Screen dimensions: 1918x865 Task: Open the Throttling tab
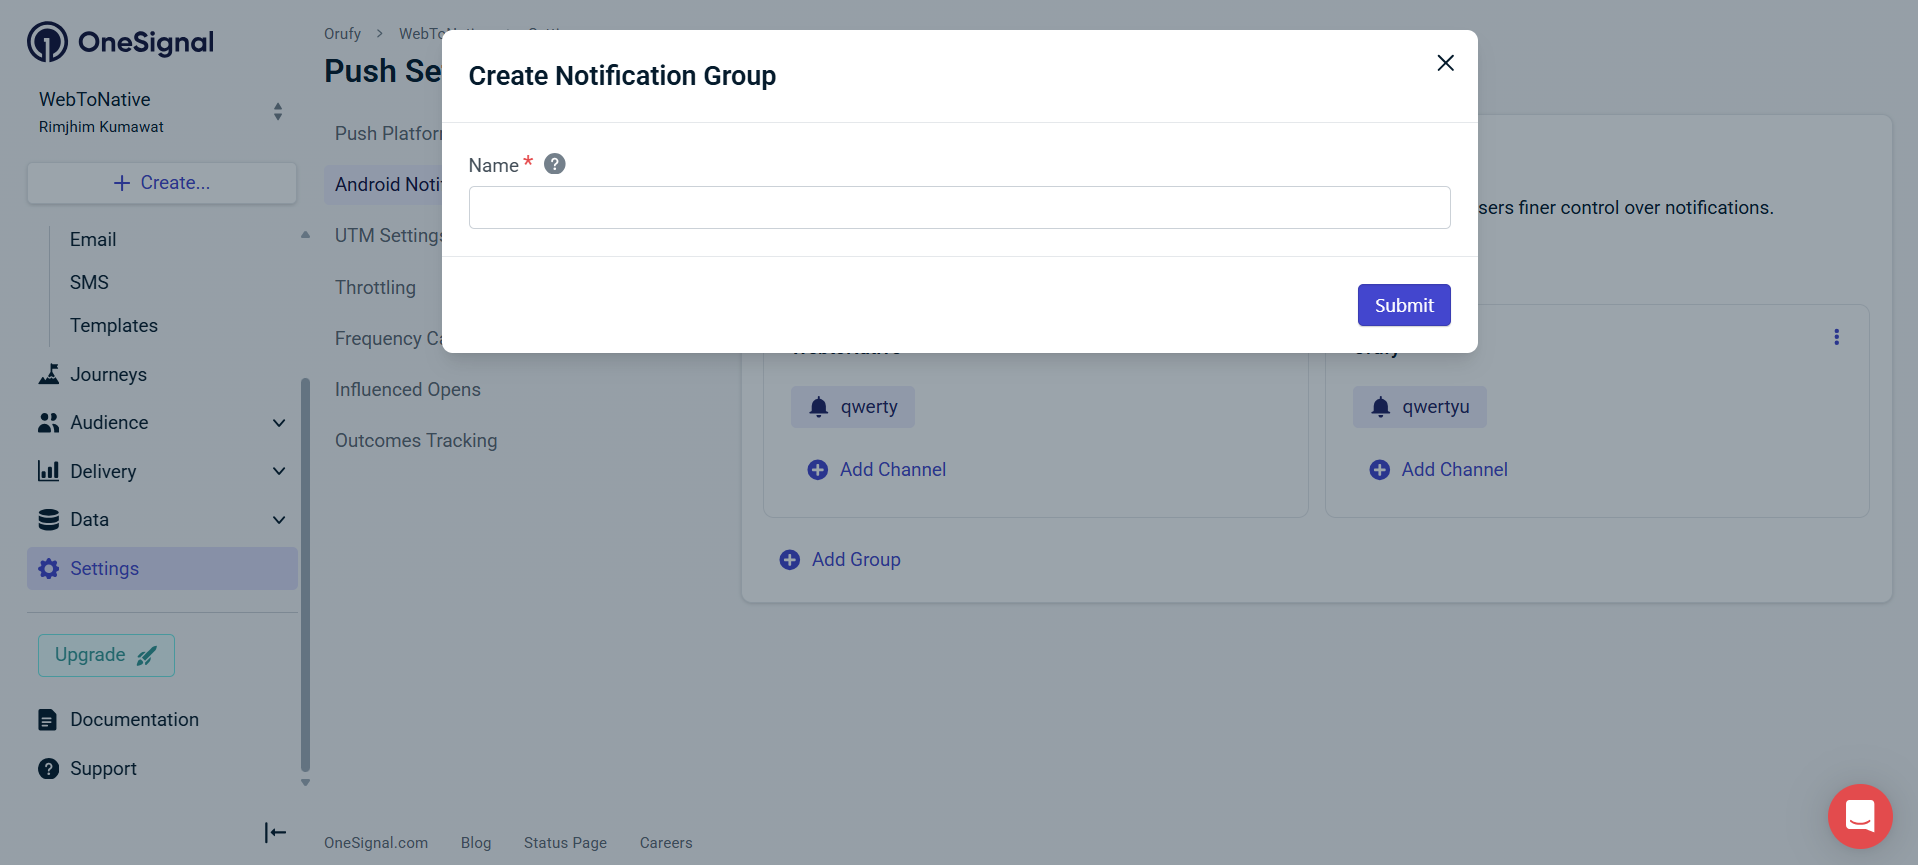(x=375, y=287)
